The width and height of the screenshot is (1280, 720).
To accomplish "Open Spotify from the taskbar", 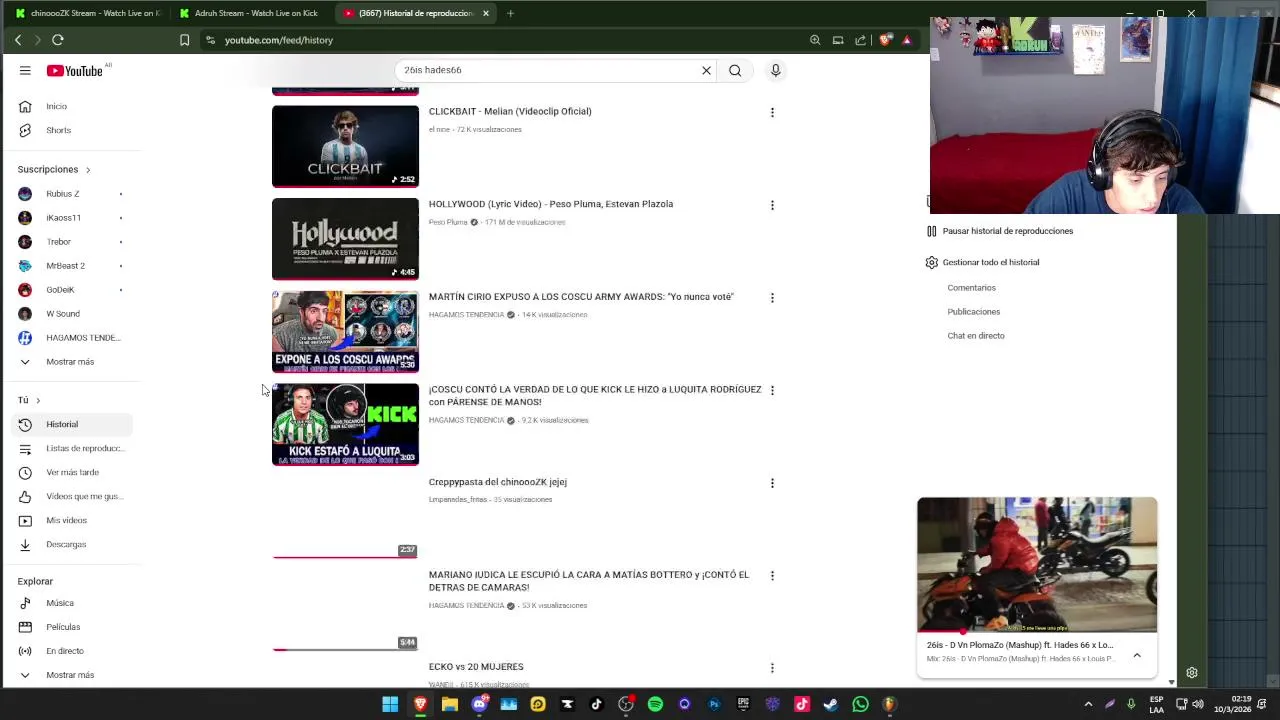I will click(x=655, y=704).
